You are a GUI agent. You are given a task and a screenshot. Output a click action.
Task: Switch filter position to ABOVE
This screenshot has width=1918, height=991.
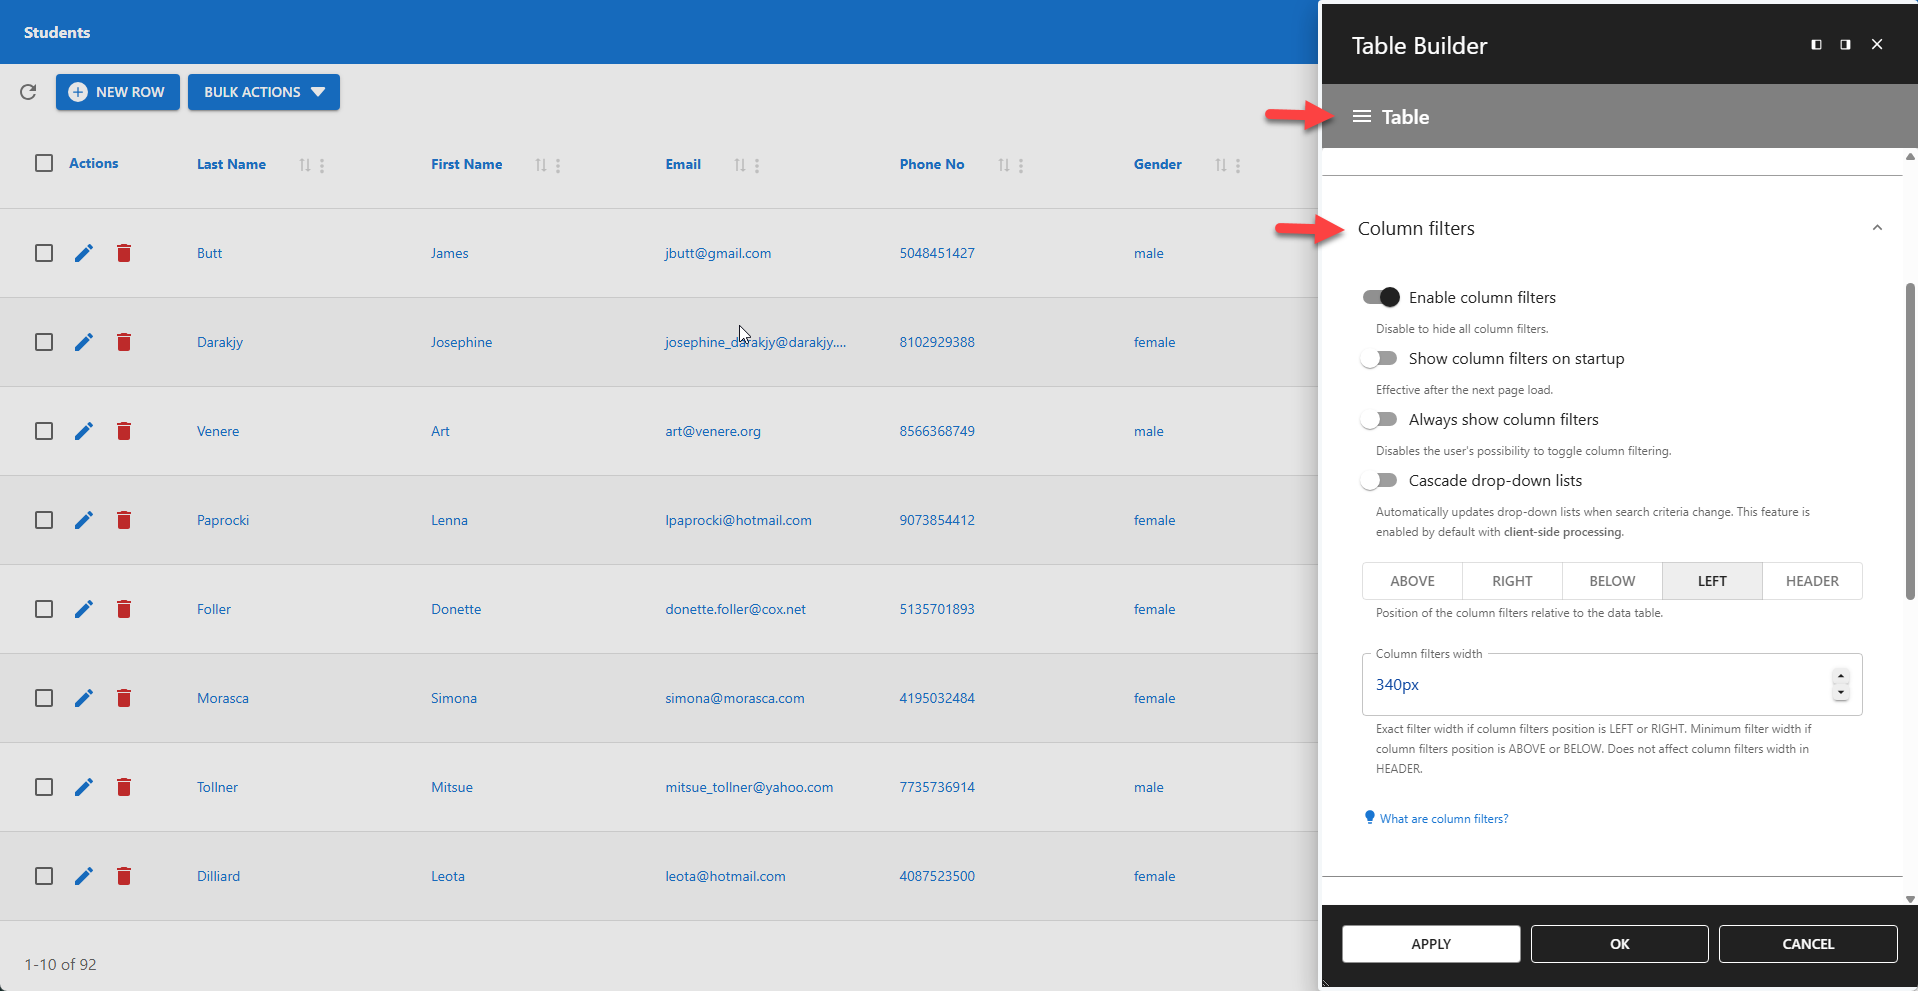pos(1411,581)
